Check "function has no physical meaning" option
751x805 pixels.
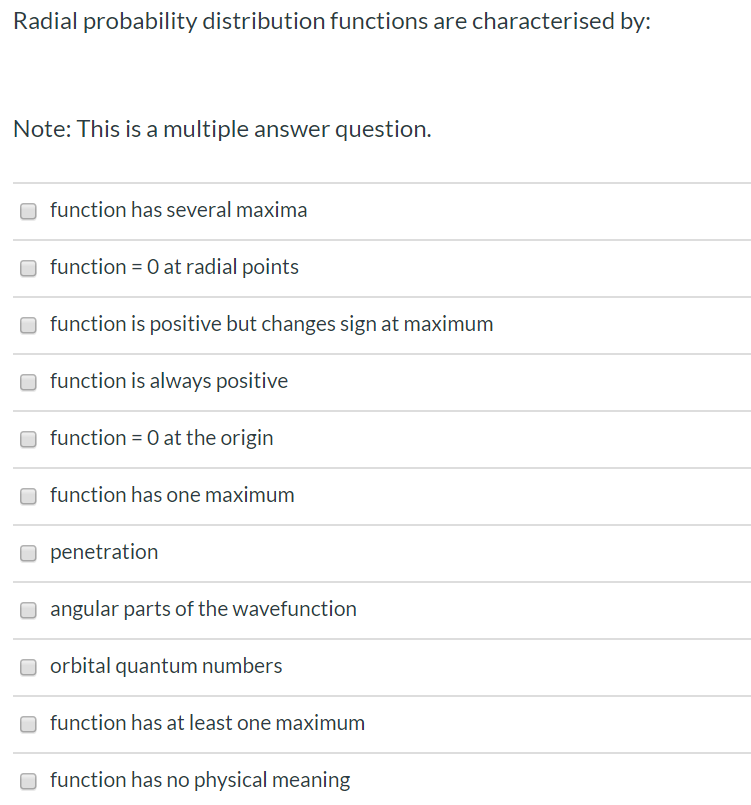click(28, 781)
